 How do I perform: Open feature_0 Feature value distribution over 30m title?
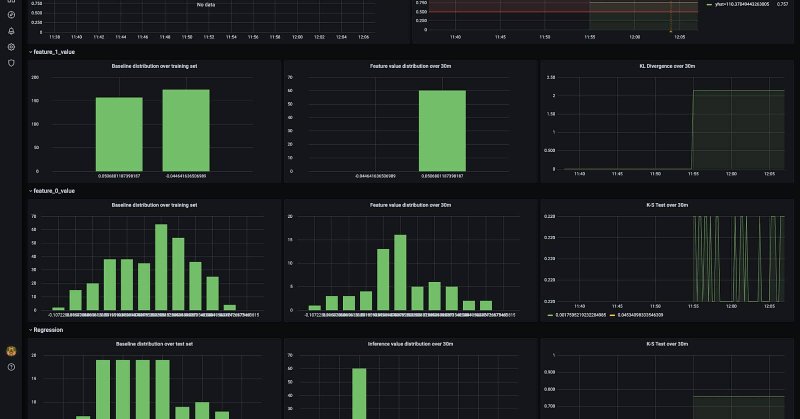point(410,205)
